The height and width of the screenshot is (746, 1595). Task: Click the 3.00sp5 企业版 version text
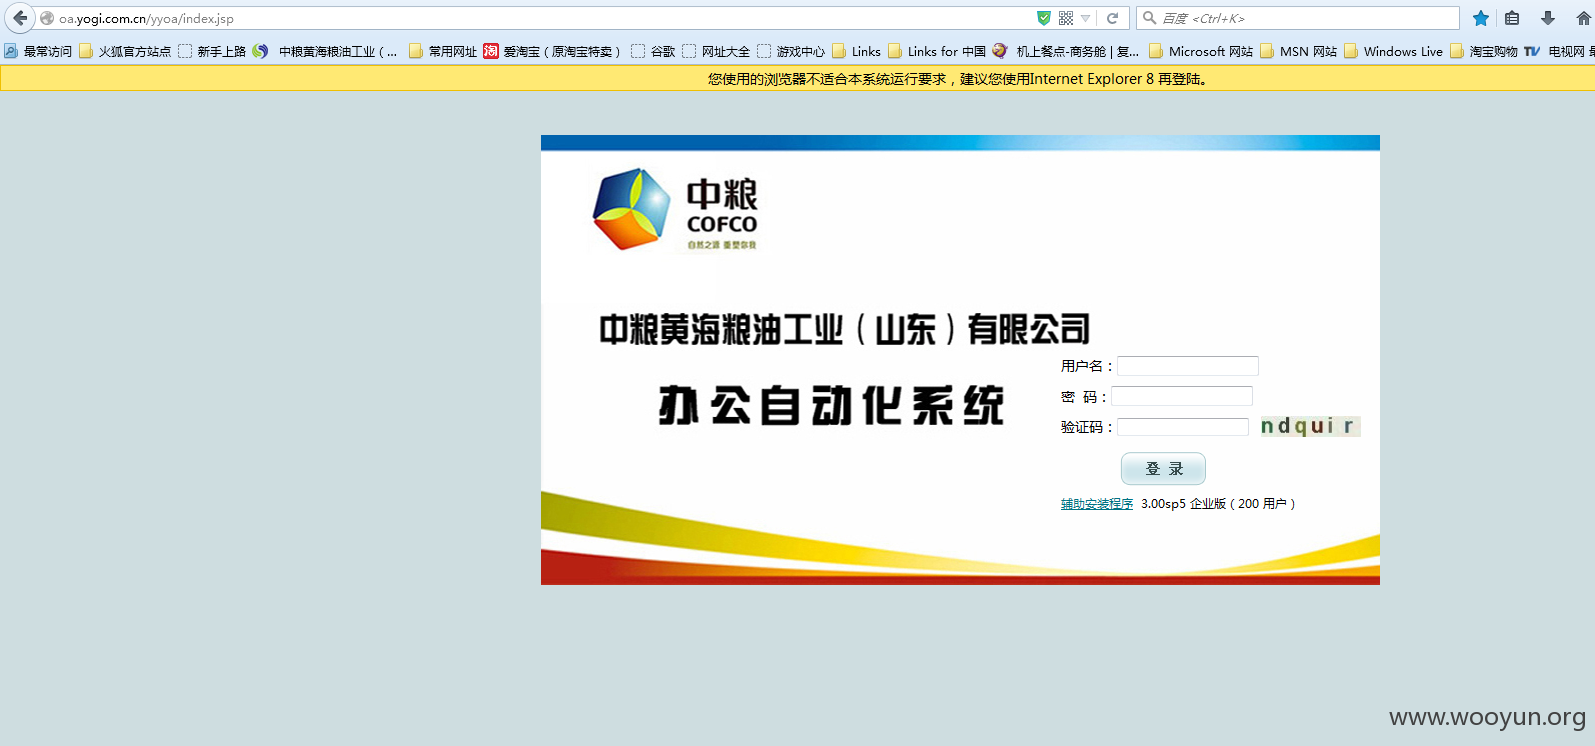point(1218,504)
